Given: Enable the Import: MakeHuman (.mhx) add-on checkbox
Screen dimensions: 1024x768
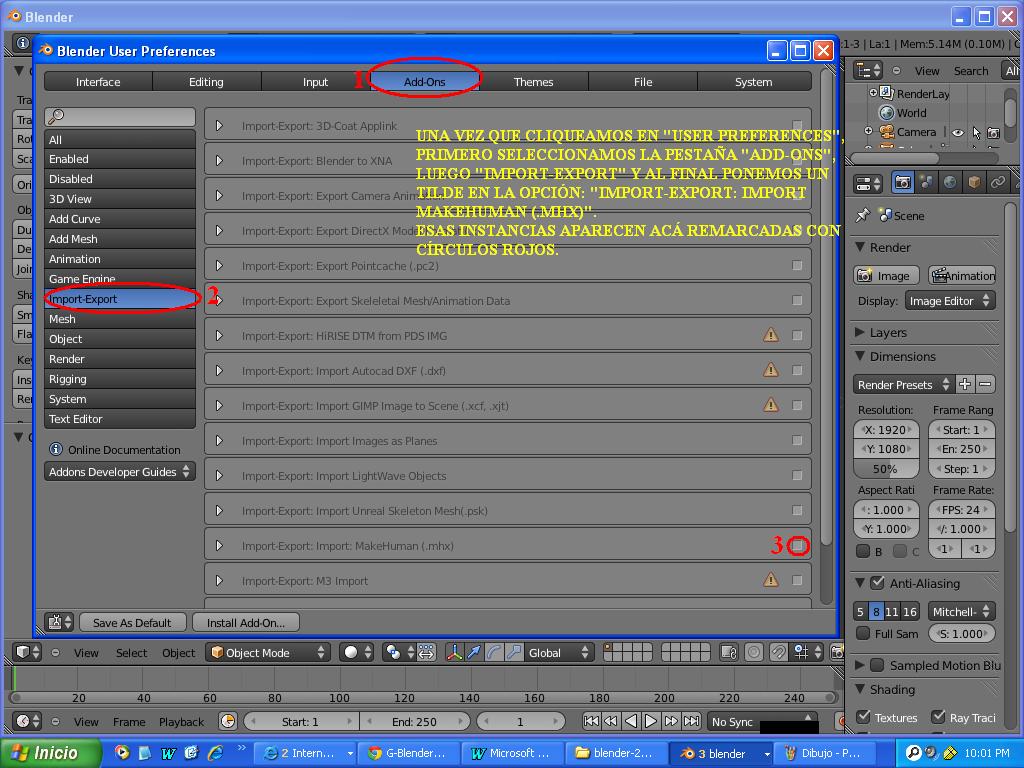Looking at the screenshot, I should tap(797, 545).
